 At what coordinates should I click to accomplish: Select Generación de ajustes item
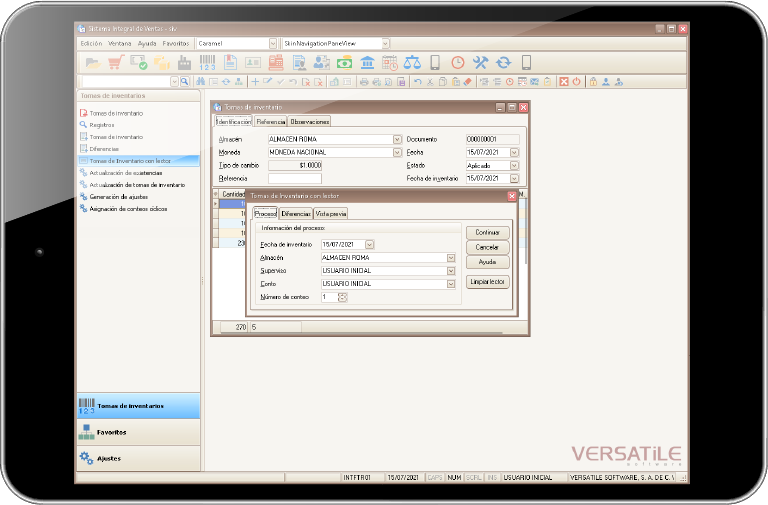pos(119,197)
